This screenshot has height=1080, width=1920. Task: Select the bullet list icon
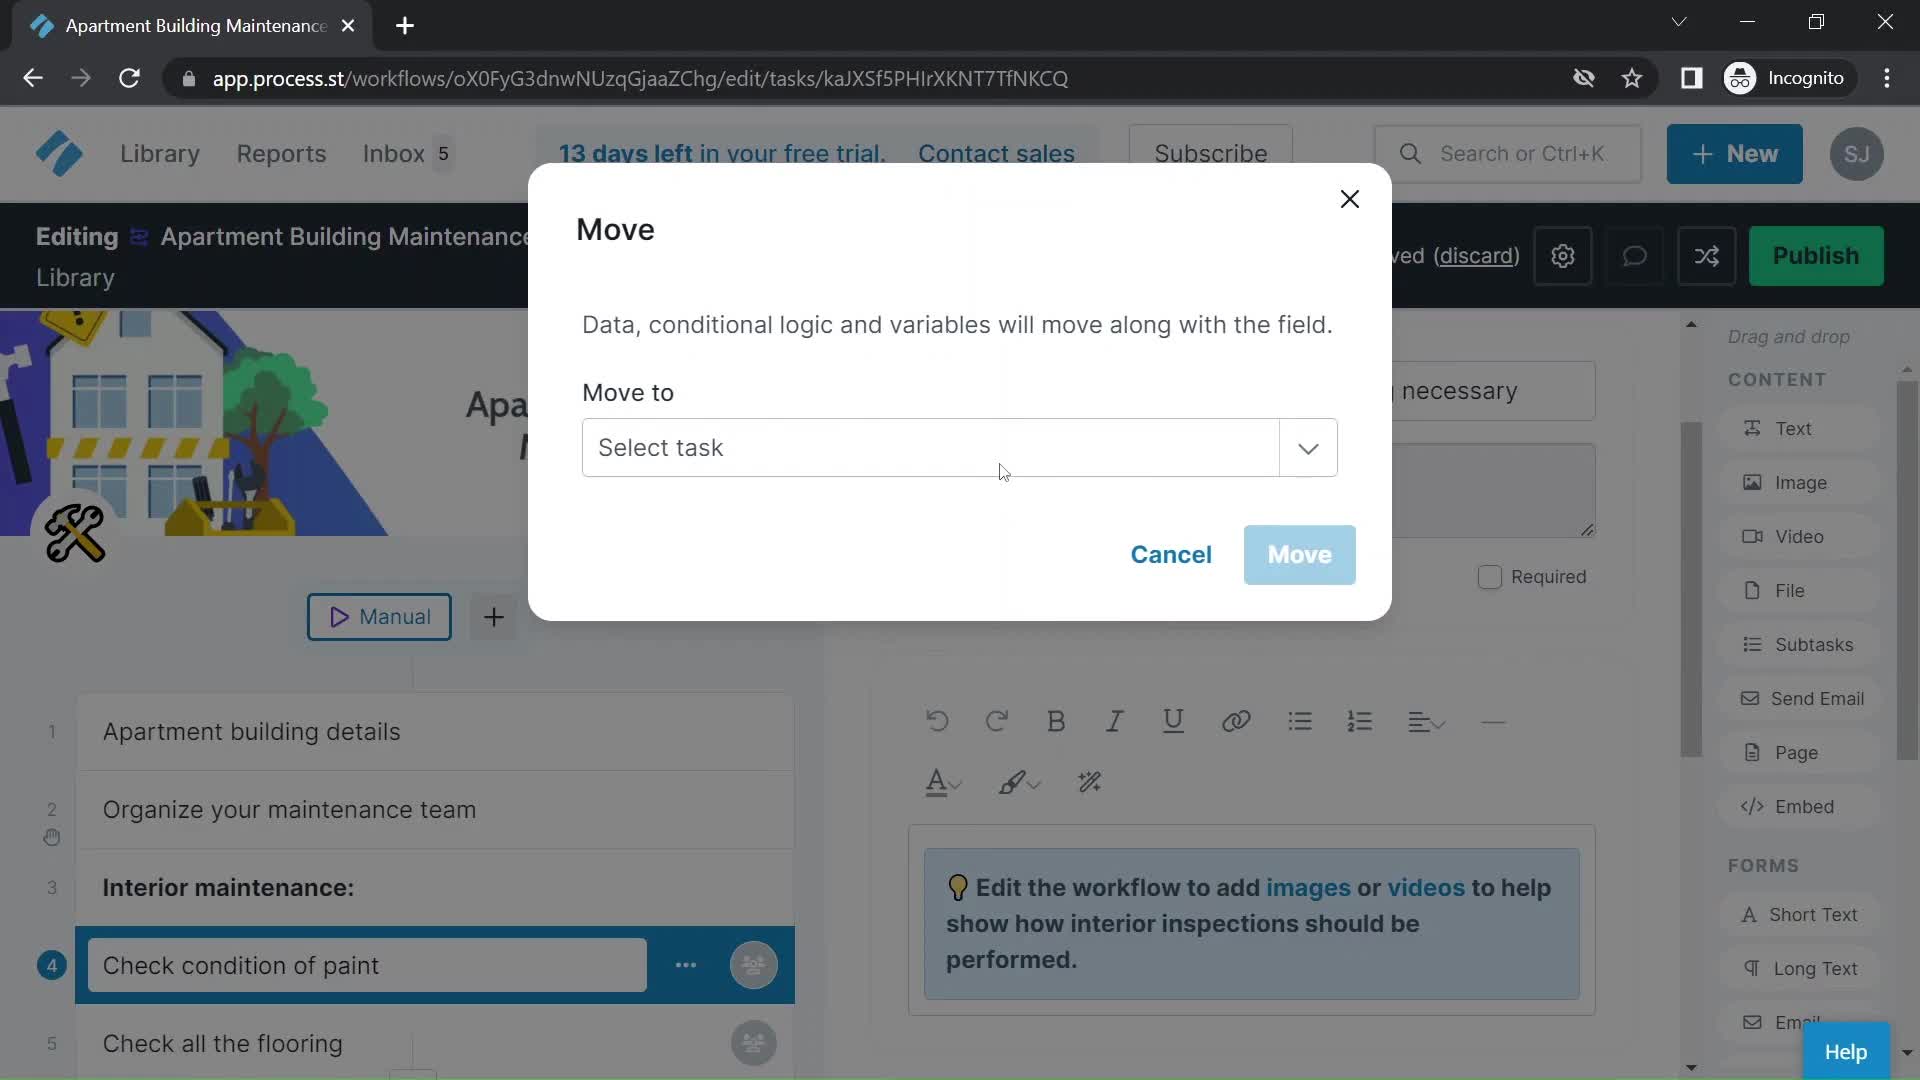coord(1299,720)
